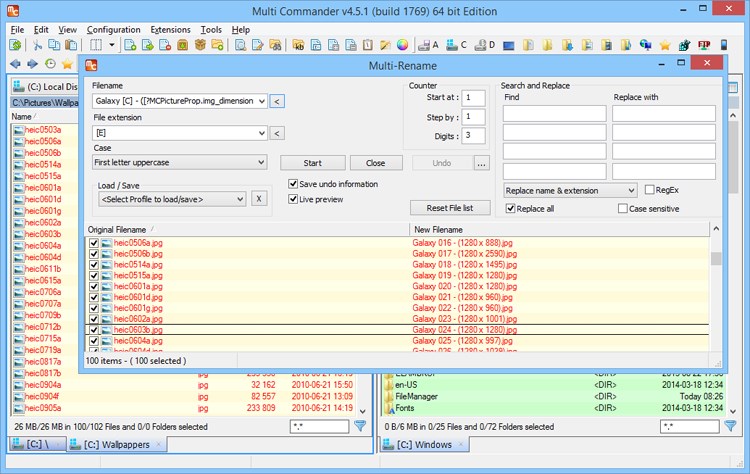Click the right panel filter funnel icon
750x474 pixels.
[730, 426]
